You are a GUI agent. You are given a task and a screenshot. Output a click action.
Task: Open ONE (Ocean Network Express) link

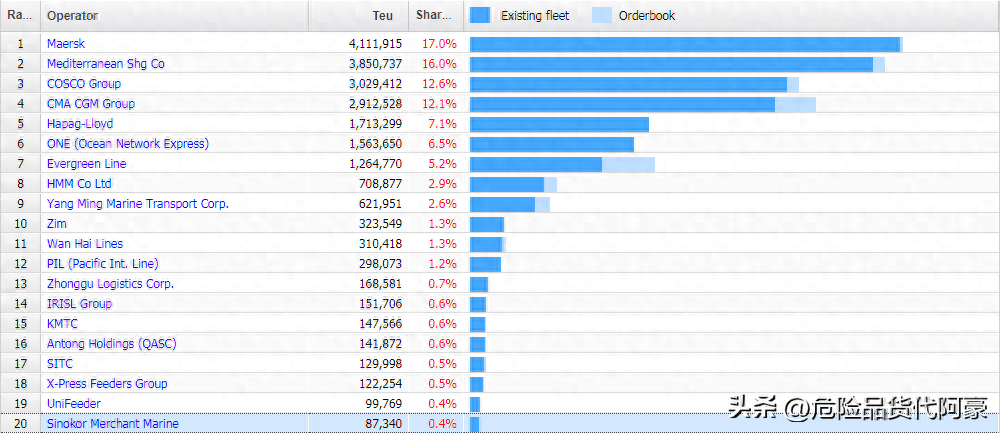coord(128,144)
